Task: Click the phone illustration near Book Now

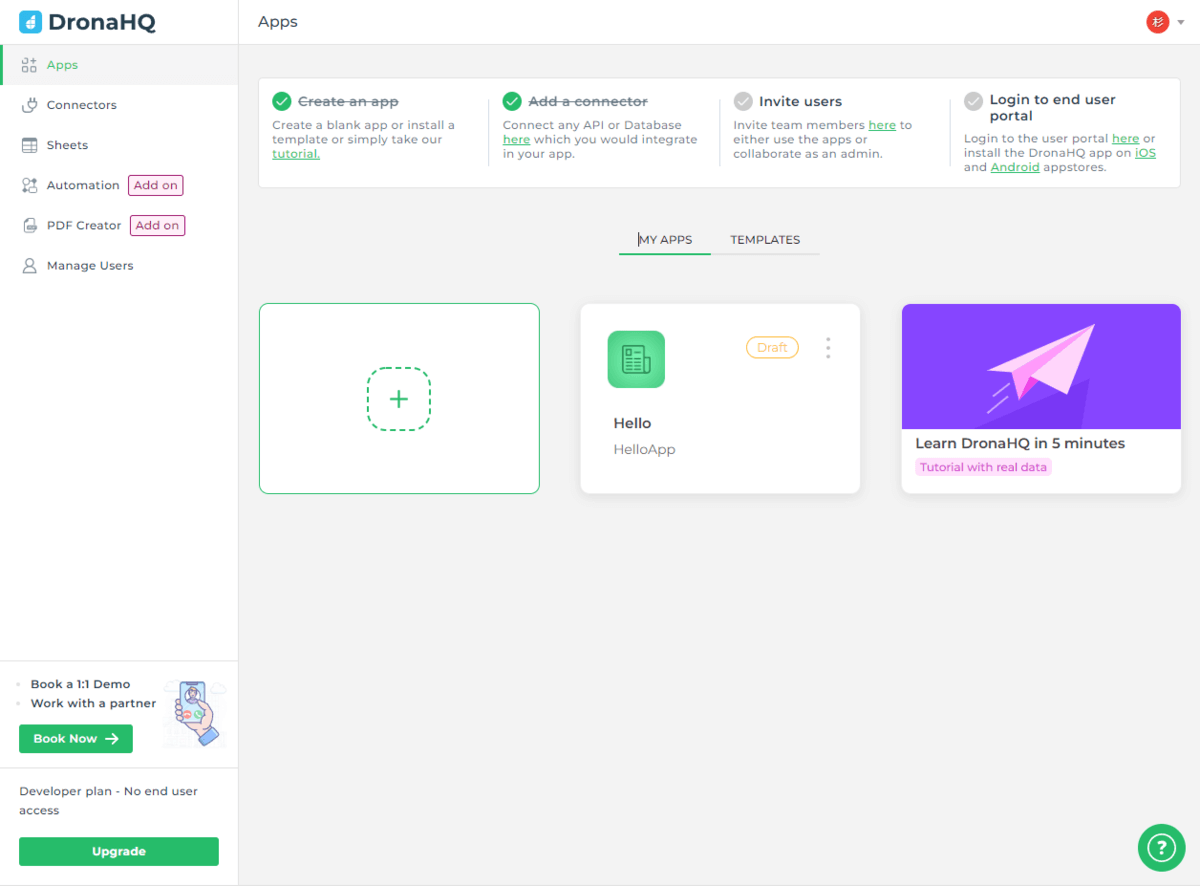Action: point(195,713)
